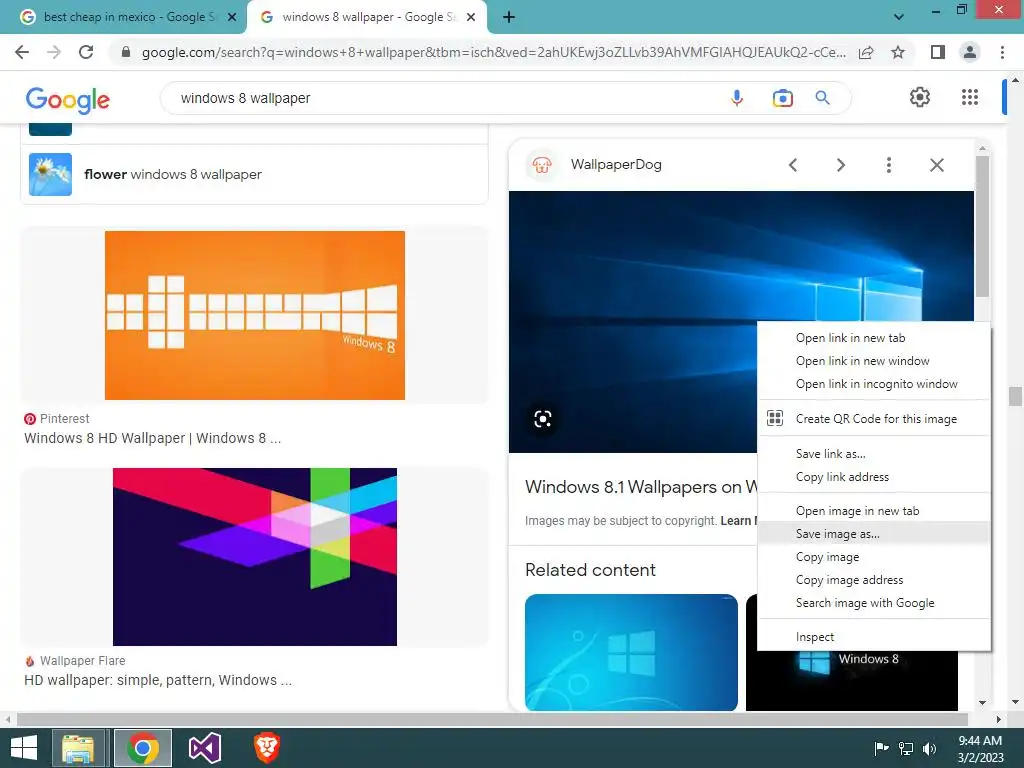Open preview panel three-dot options
1024x768 pixels.
tap(888, 165)
